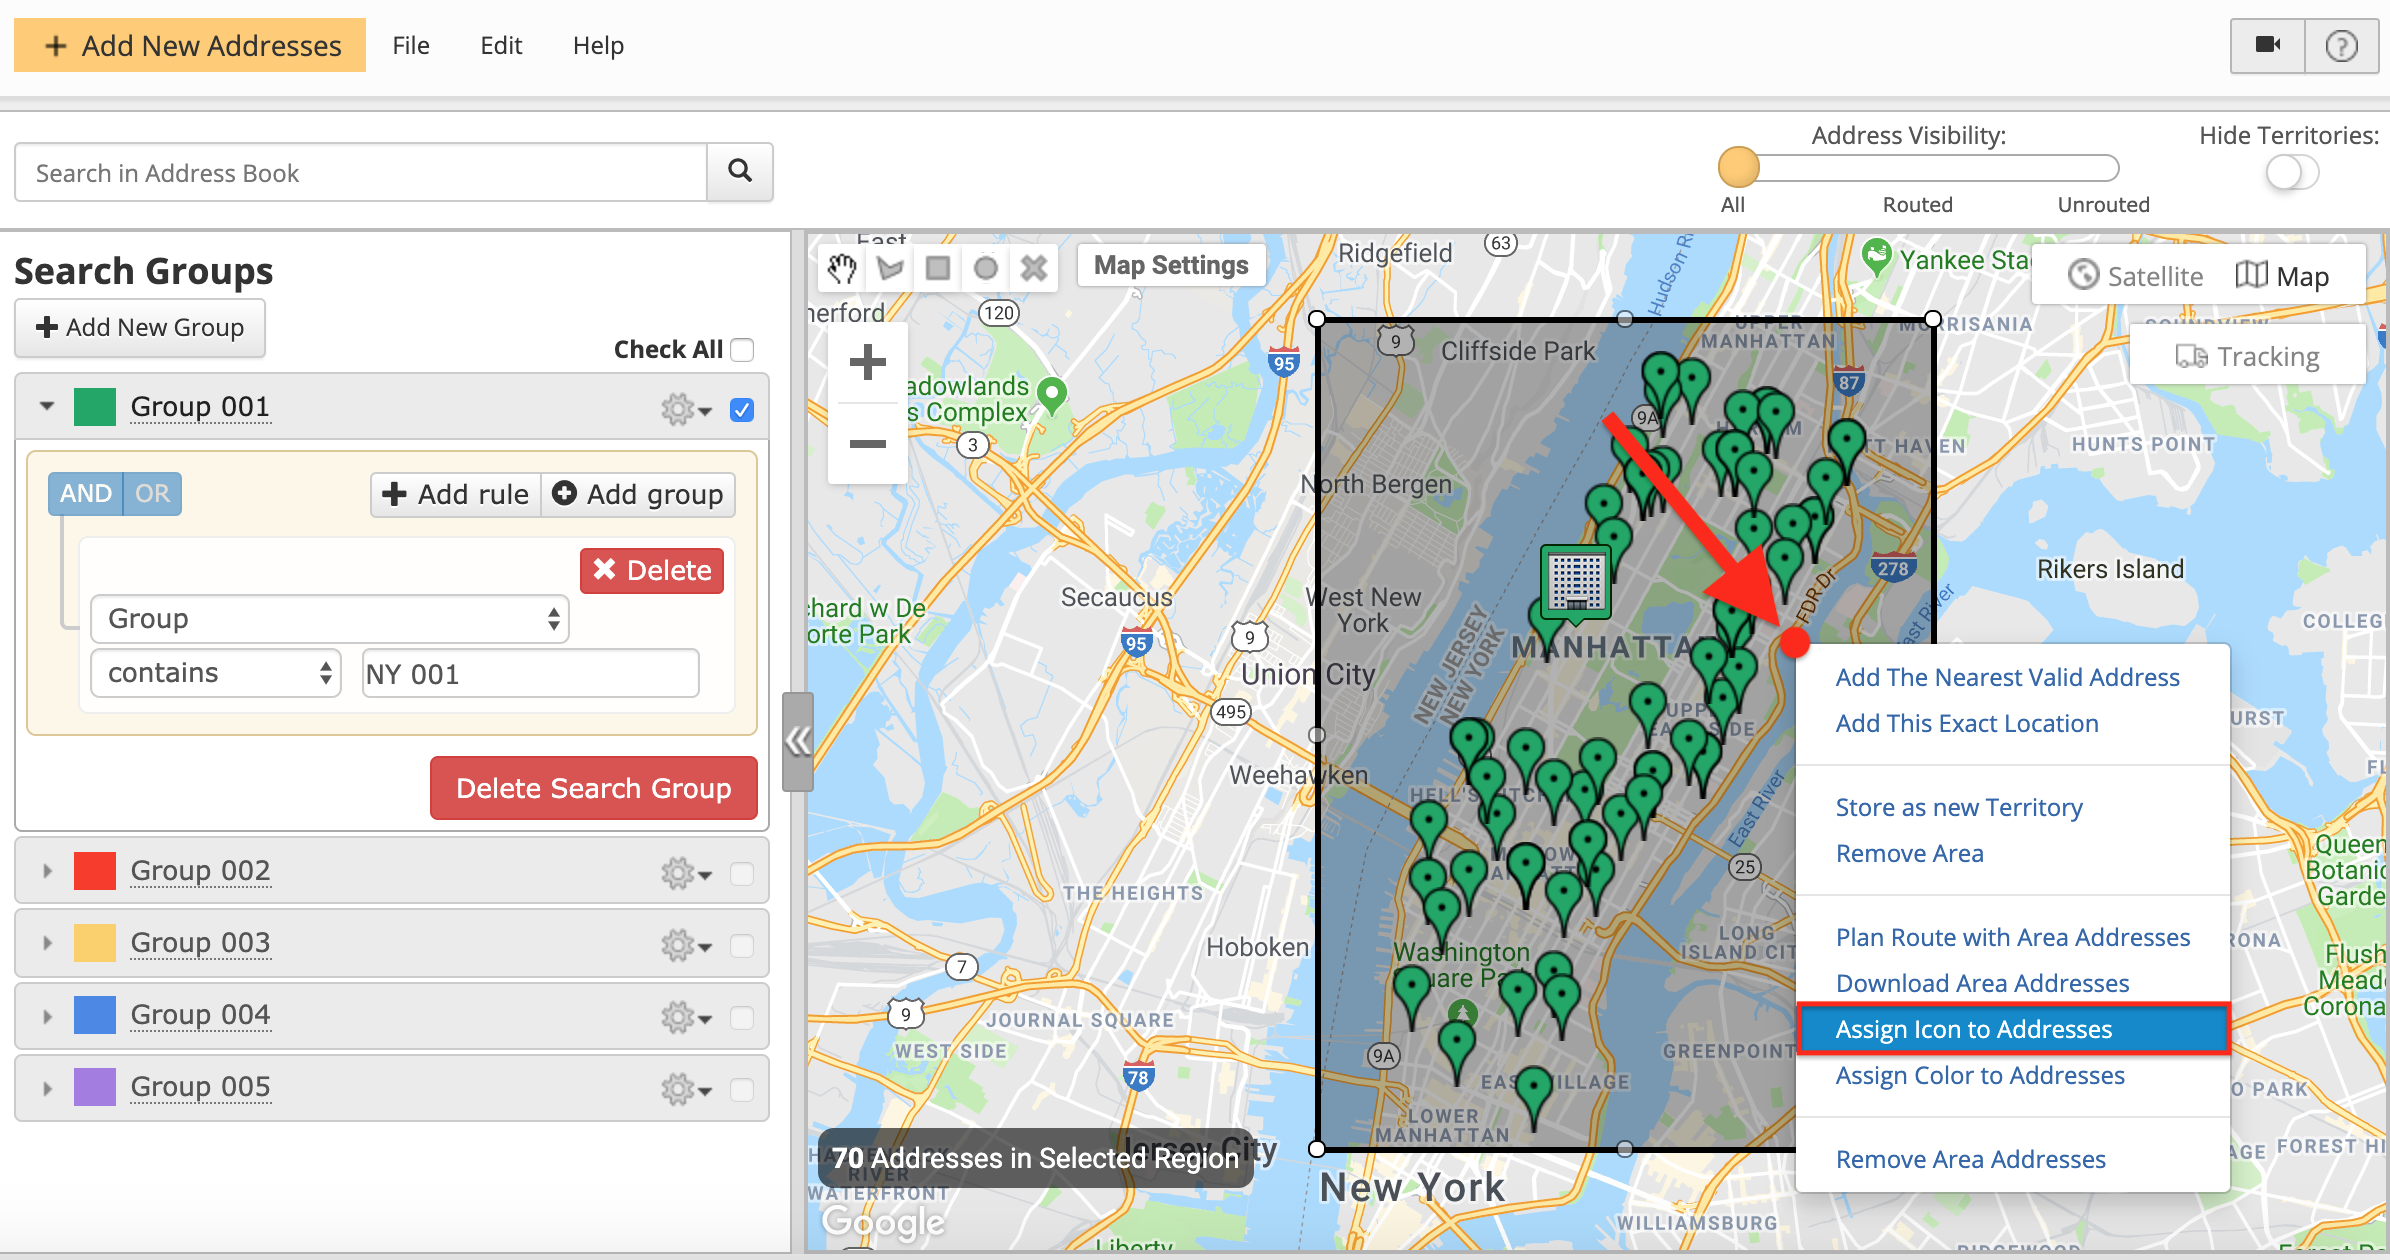Click Delete Search Group button
The width and height of the screenshot is (2390, 1260).
593,788
